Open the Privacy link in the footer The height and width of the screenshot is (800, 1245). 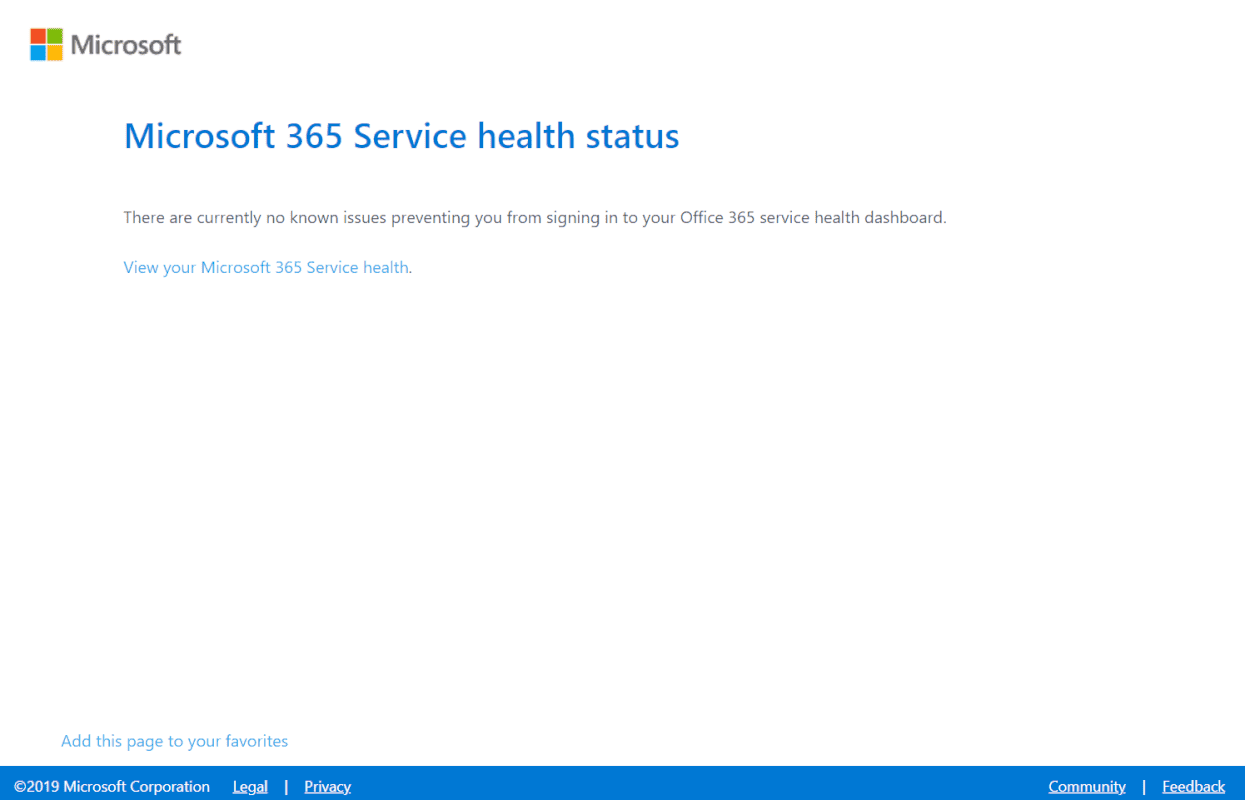pyautogui.click(x=327, y=786)
